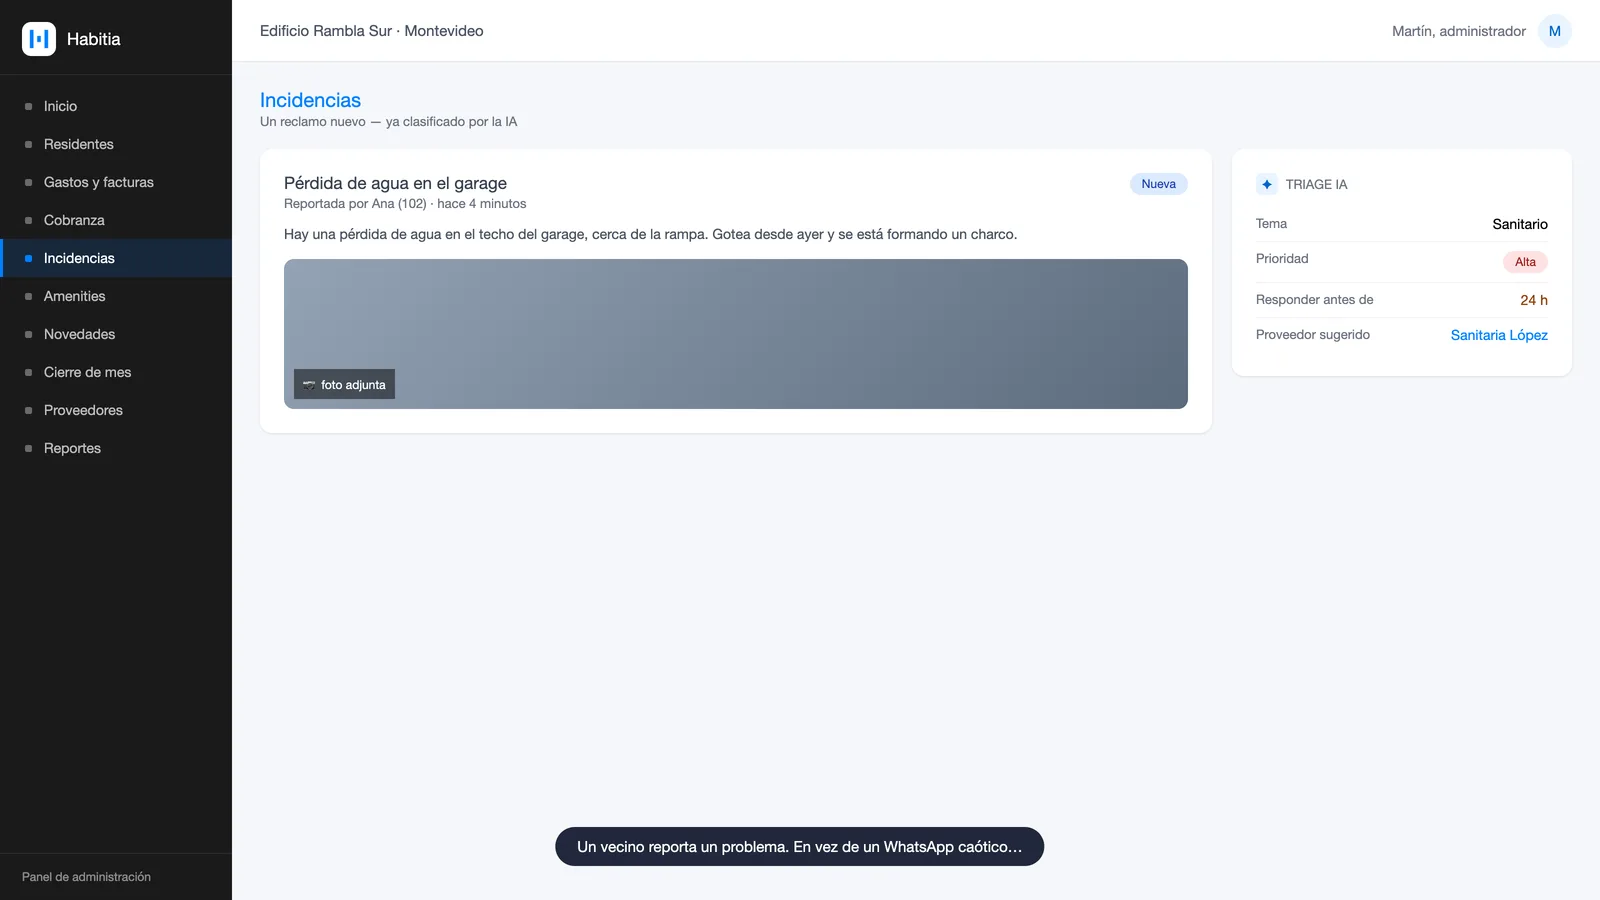Open Martín's avatar badge 'M'
Screen dimensions: 1600x900
tap(1554, 31)
